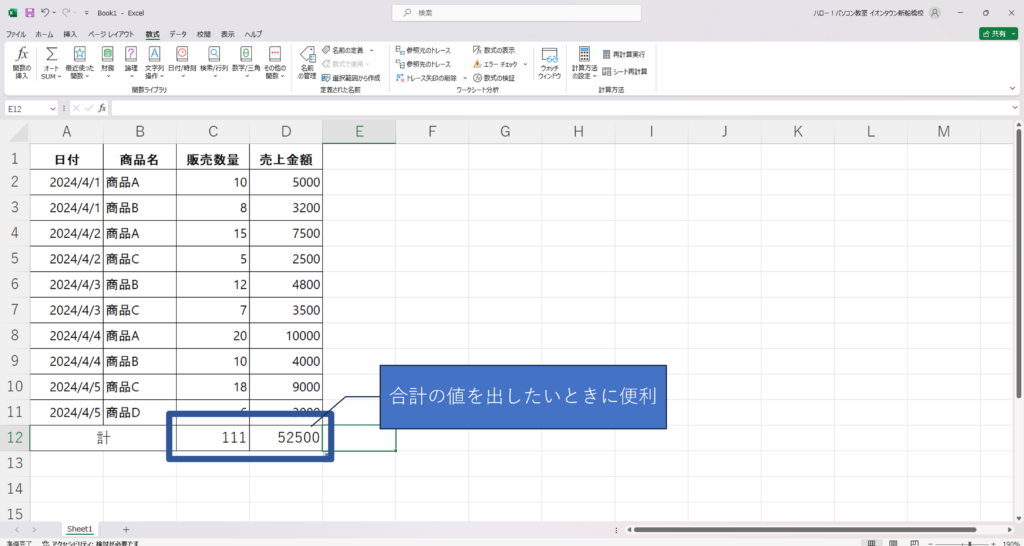Screen dimensions: 1024x546
Task: Click the Insert Function (関数の挿入) icon
Action: (x=22, y=63)
